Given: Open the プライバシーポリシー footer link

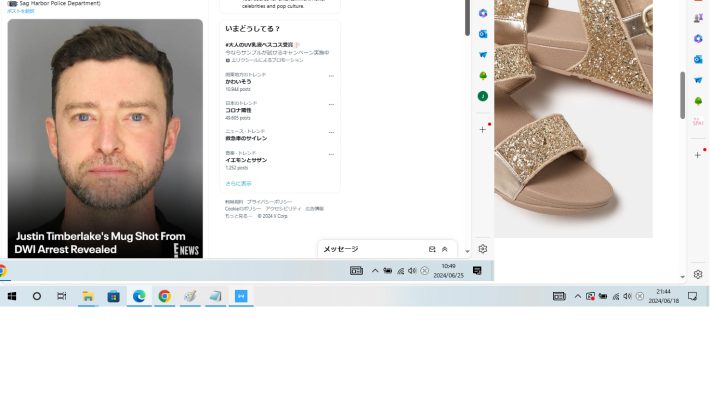Looking at the screenshot, I should tap(269, 202).
